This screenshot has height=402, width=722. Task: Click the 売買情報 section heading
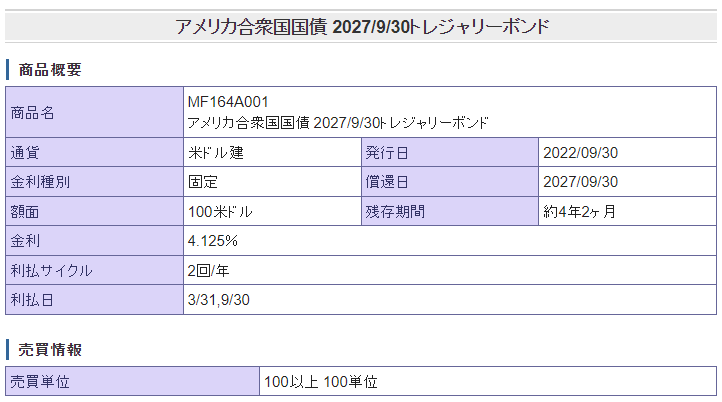point(50,349)
